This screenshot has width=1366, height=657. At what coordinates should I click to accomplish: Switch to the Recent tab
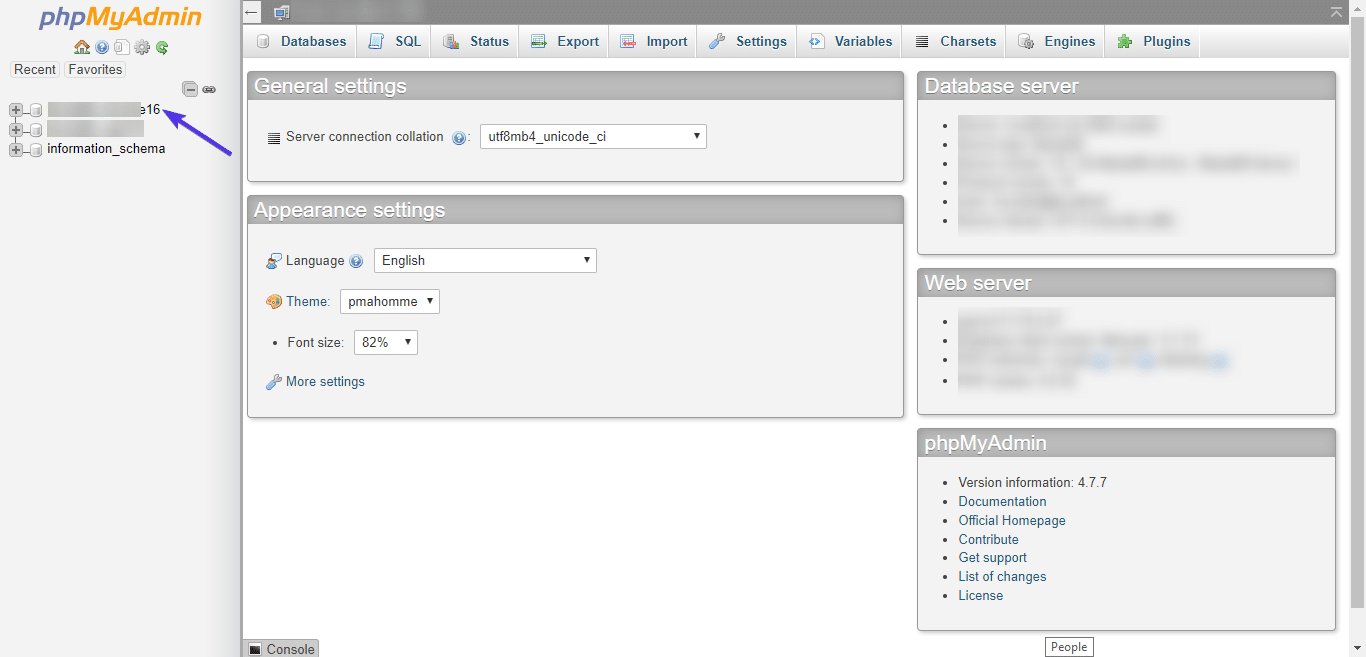[x=35, y=69]
